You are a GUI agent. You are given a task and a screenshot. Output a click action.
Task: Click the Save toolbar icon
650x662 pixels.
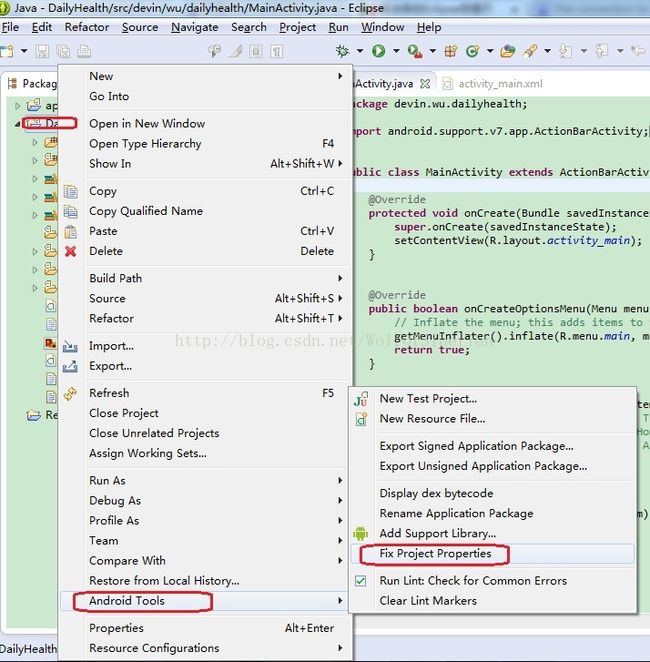pos(42,52)
